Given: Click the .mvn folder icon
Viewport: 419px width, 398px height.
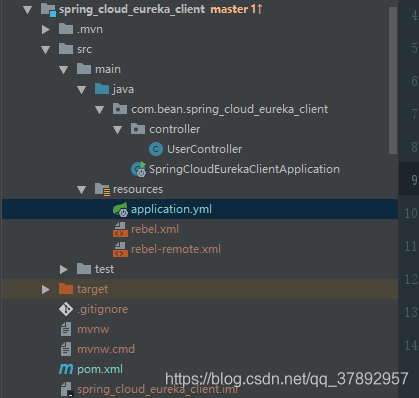Looking at the screenshot, I should point(66,29).
